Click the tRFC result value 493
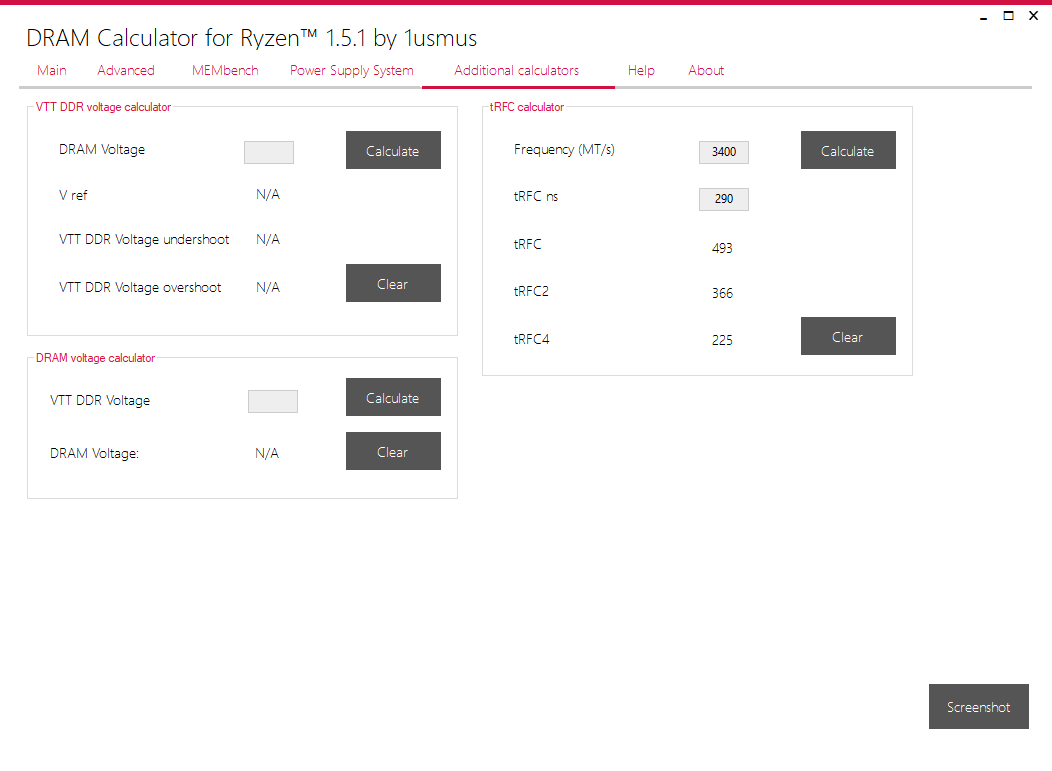 point(722,248)
